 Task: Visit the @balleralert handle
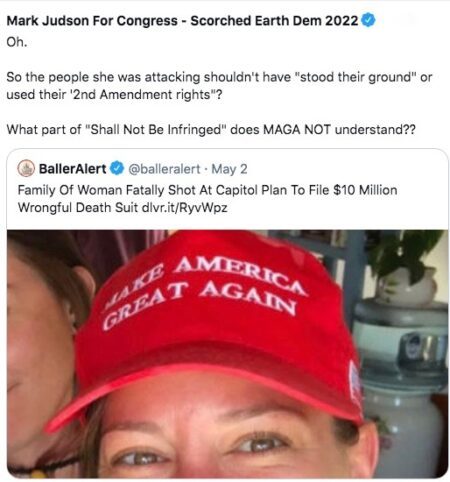[x=164, y=169]
